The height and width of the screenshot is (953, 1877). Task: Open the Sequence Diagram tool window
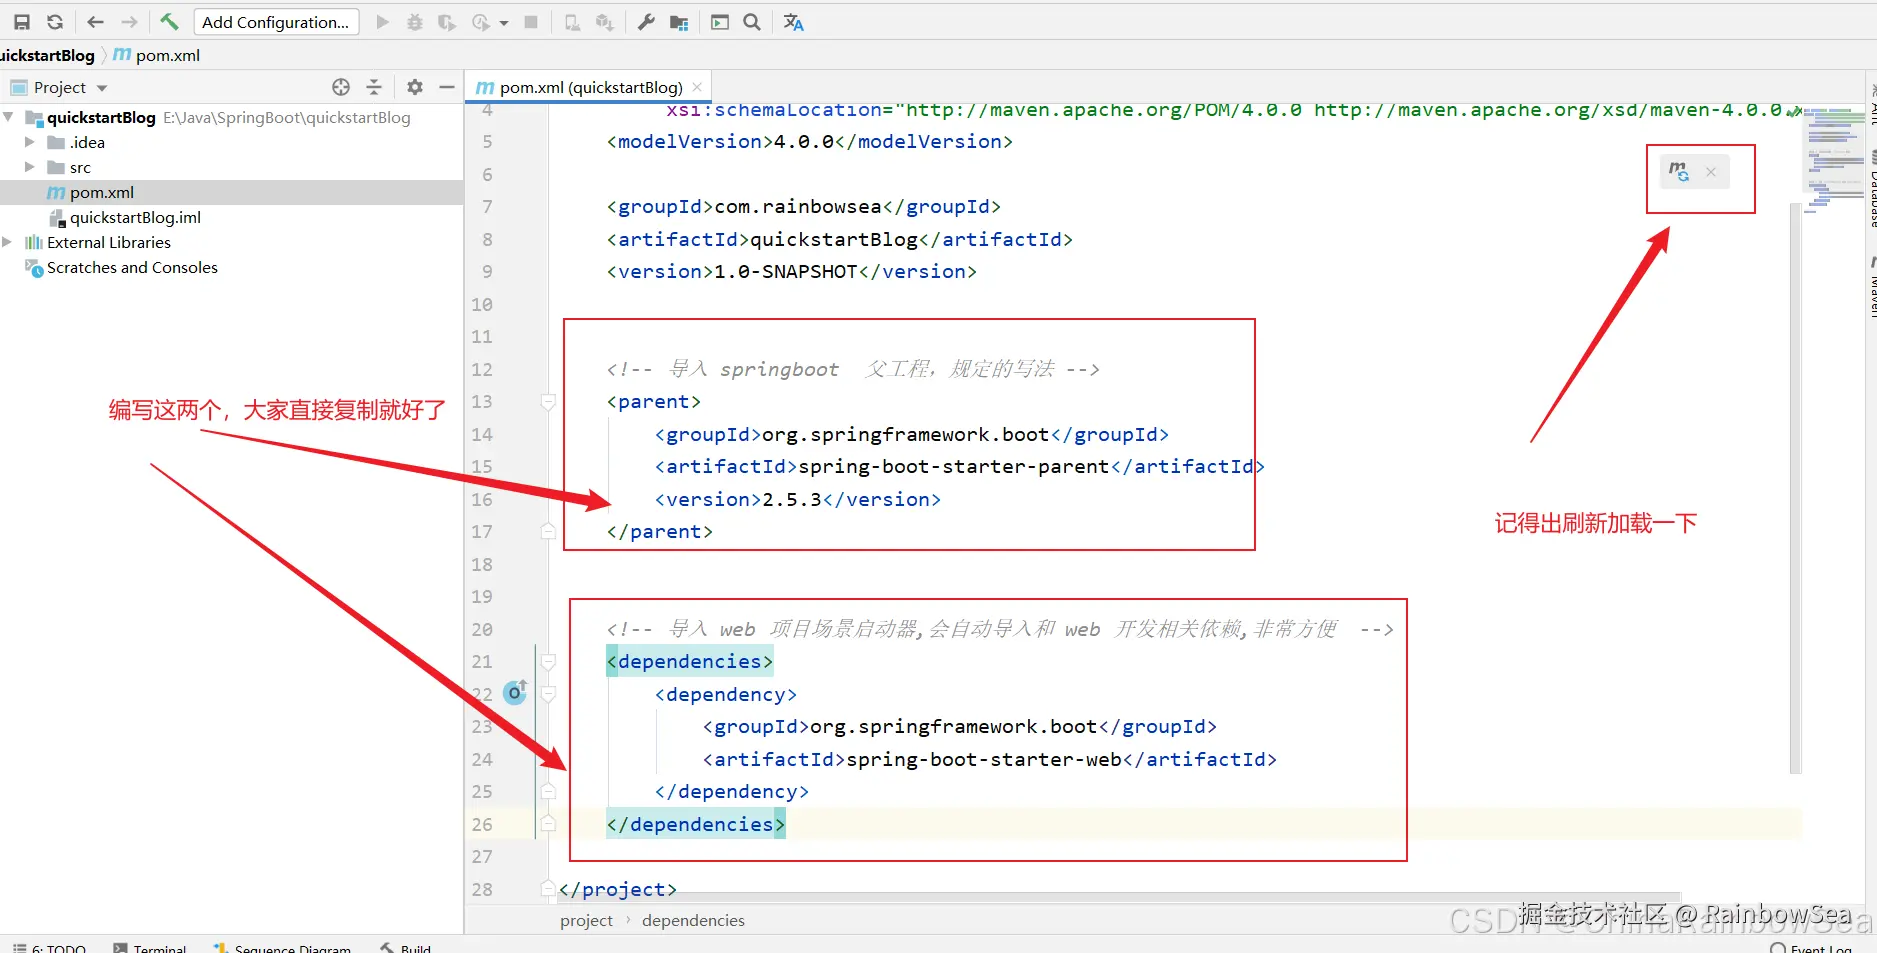click(x=283, y=947)
